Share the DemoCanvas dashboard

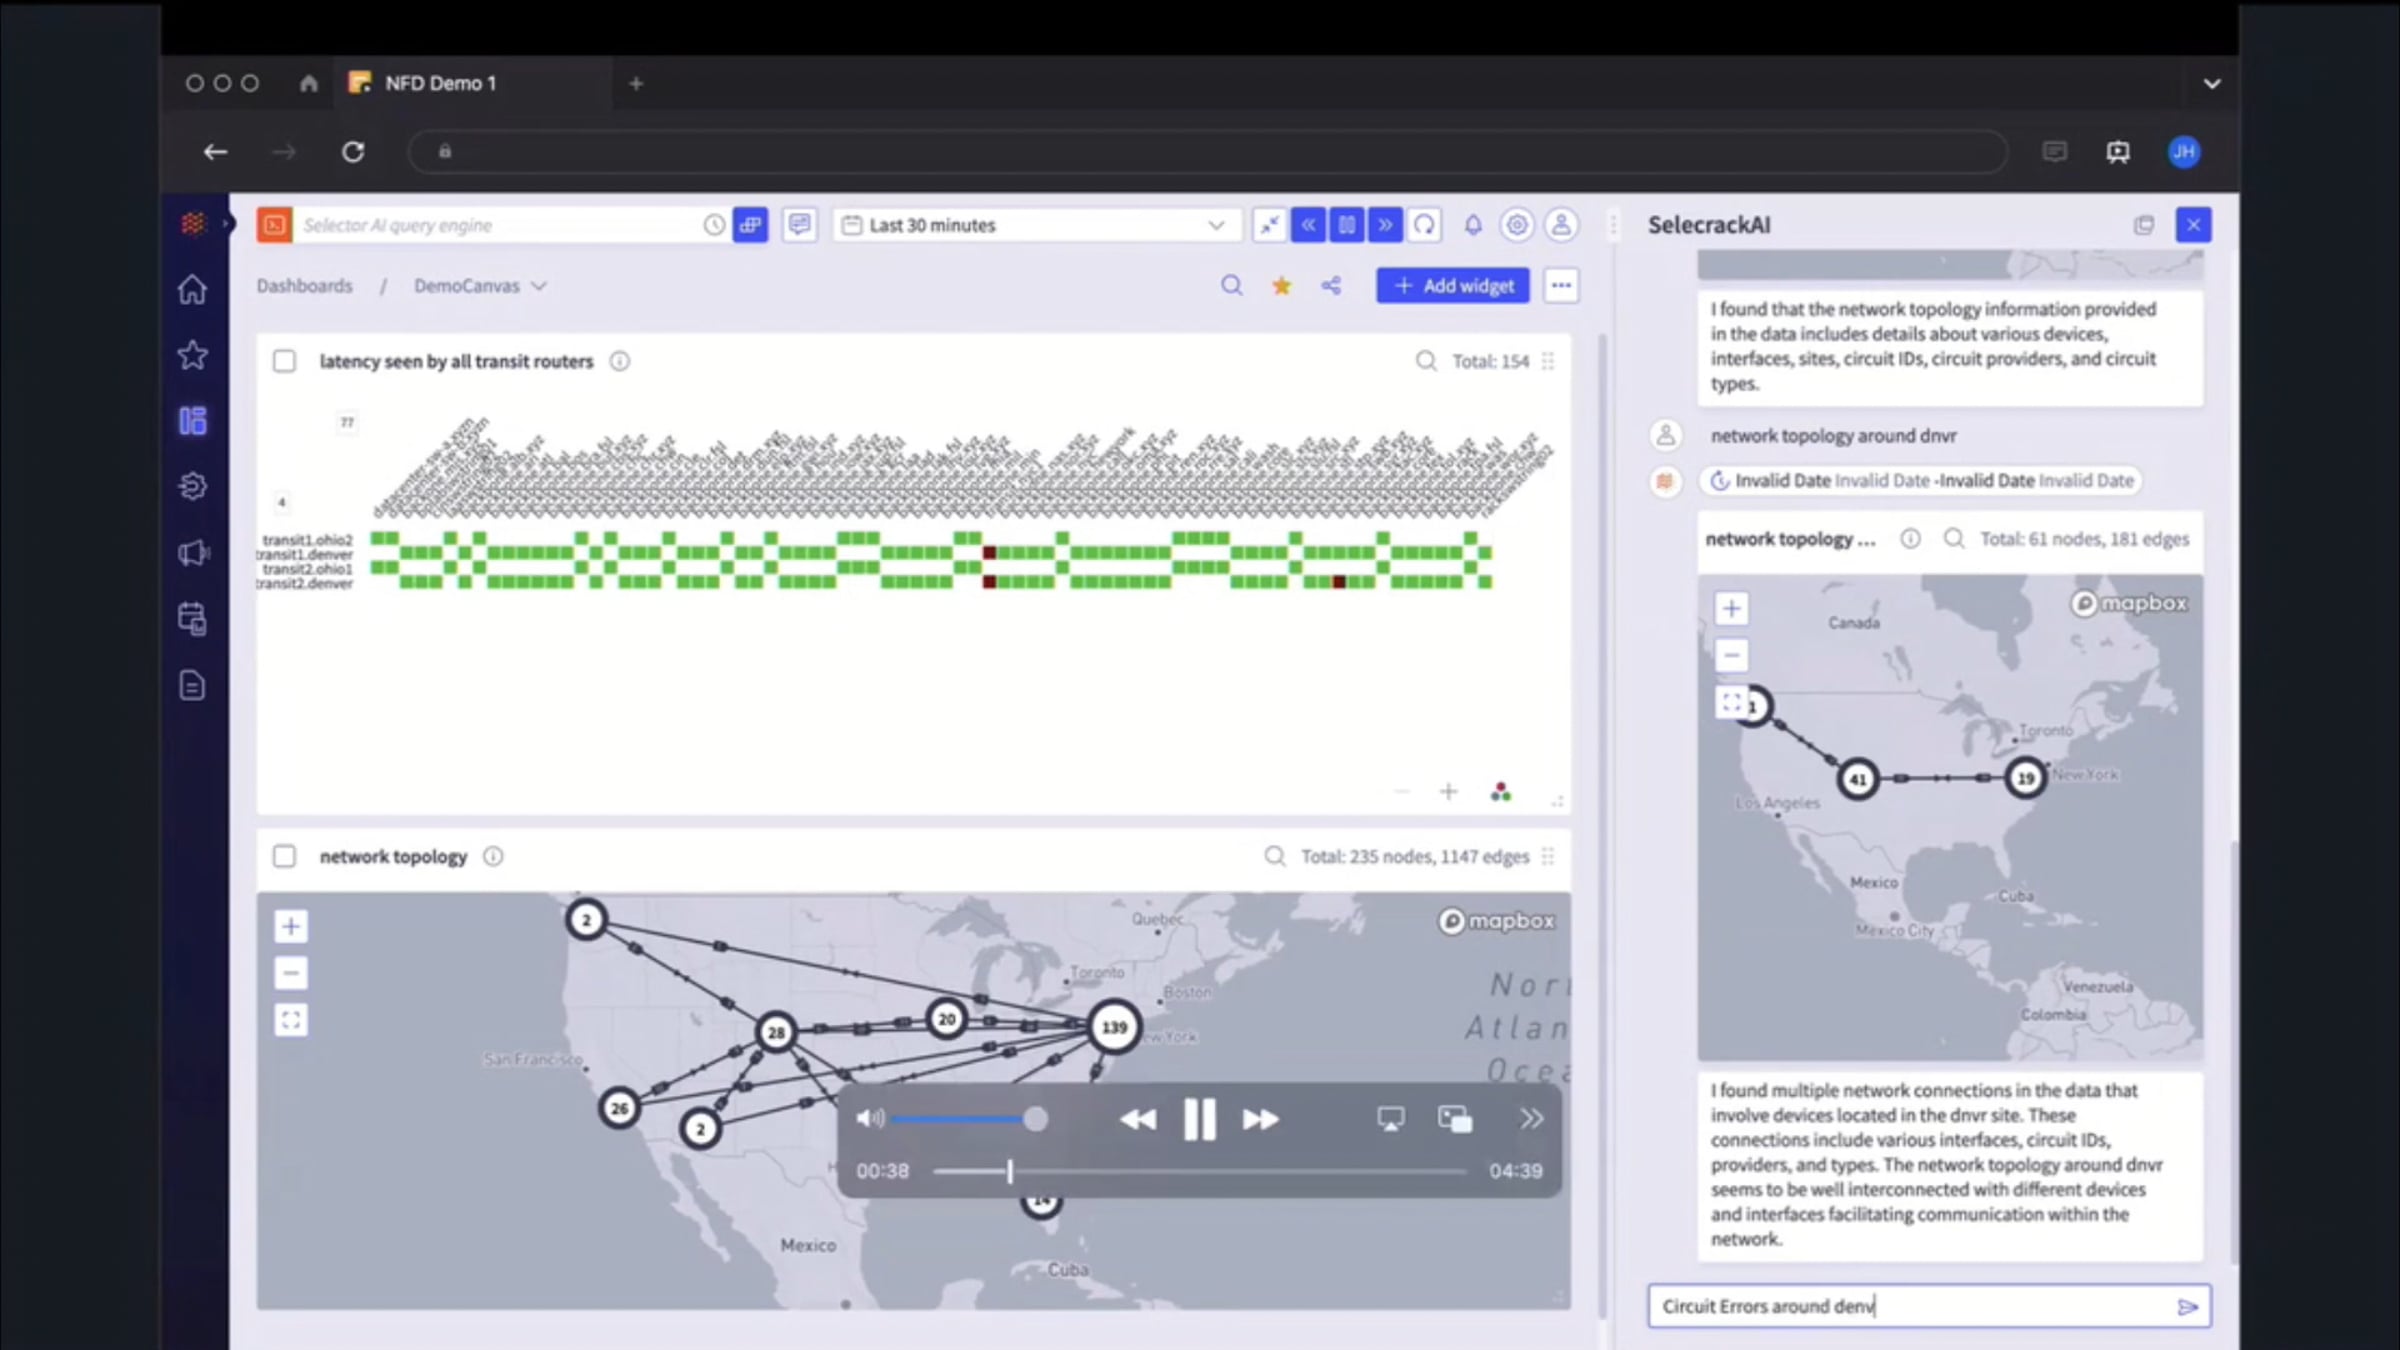pos(1331,286)
